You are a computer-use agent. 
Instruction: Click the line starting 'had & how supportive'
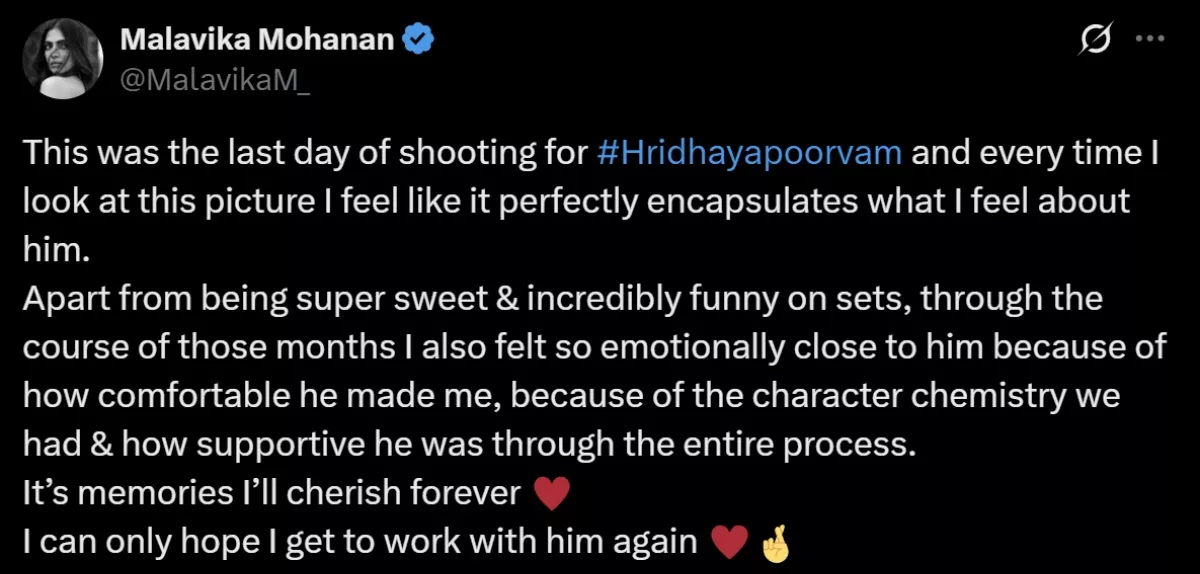[x=468, y=443]
